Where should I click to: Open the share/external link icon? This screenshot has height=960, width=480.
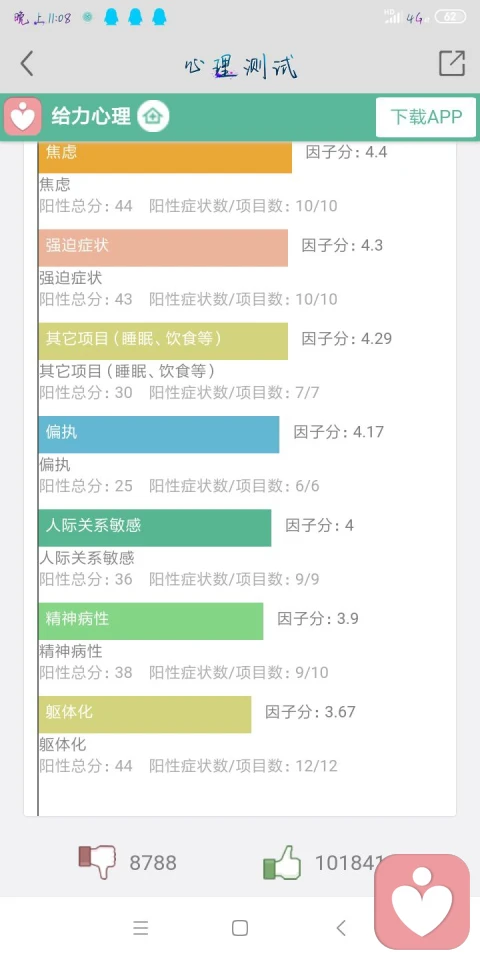(x=452, y=63)
